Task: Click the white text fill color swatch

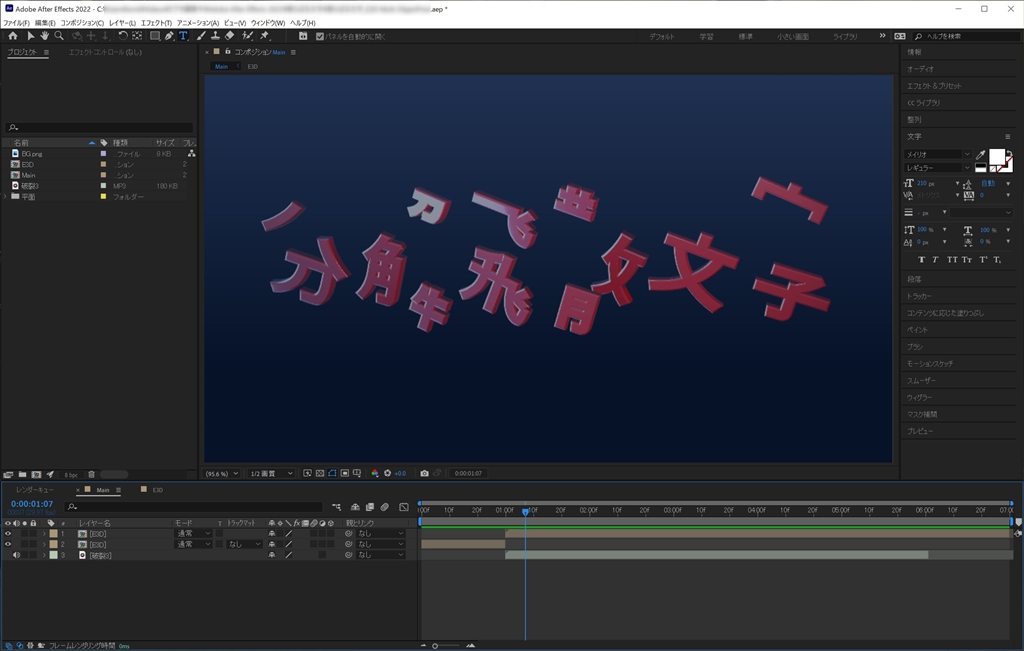Action: point(997,156)
